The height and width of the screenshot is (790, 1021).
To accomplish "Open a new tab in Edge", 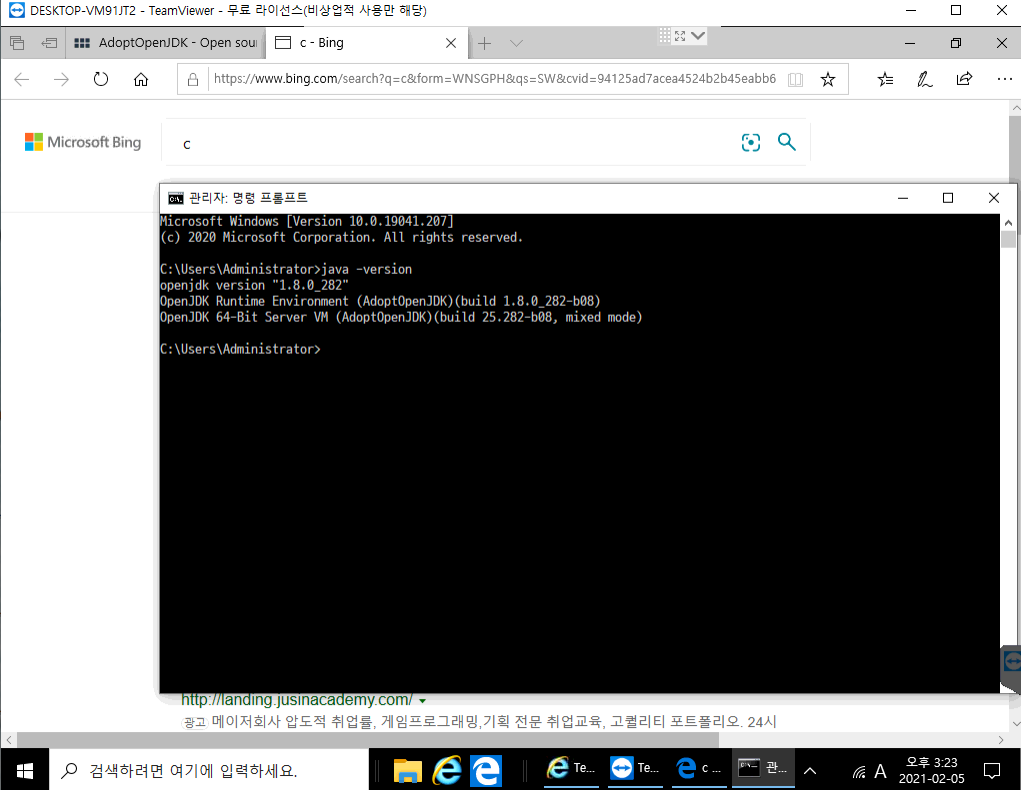I will 484,43.
